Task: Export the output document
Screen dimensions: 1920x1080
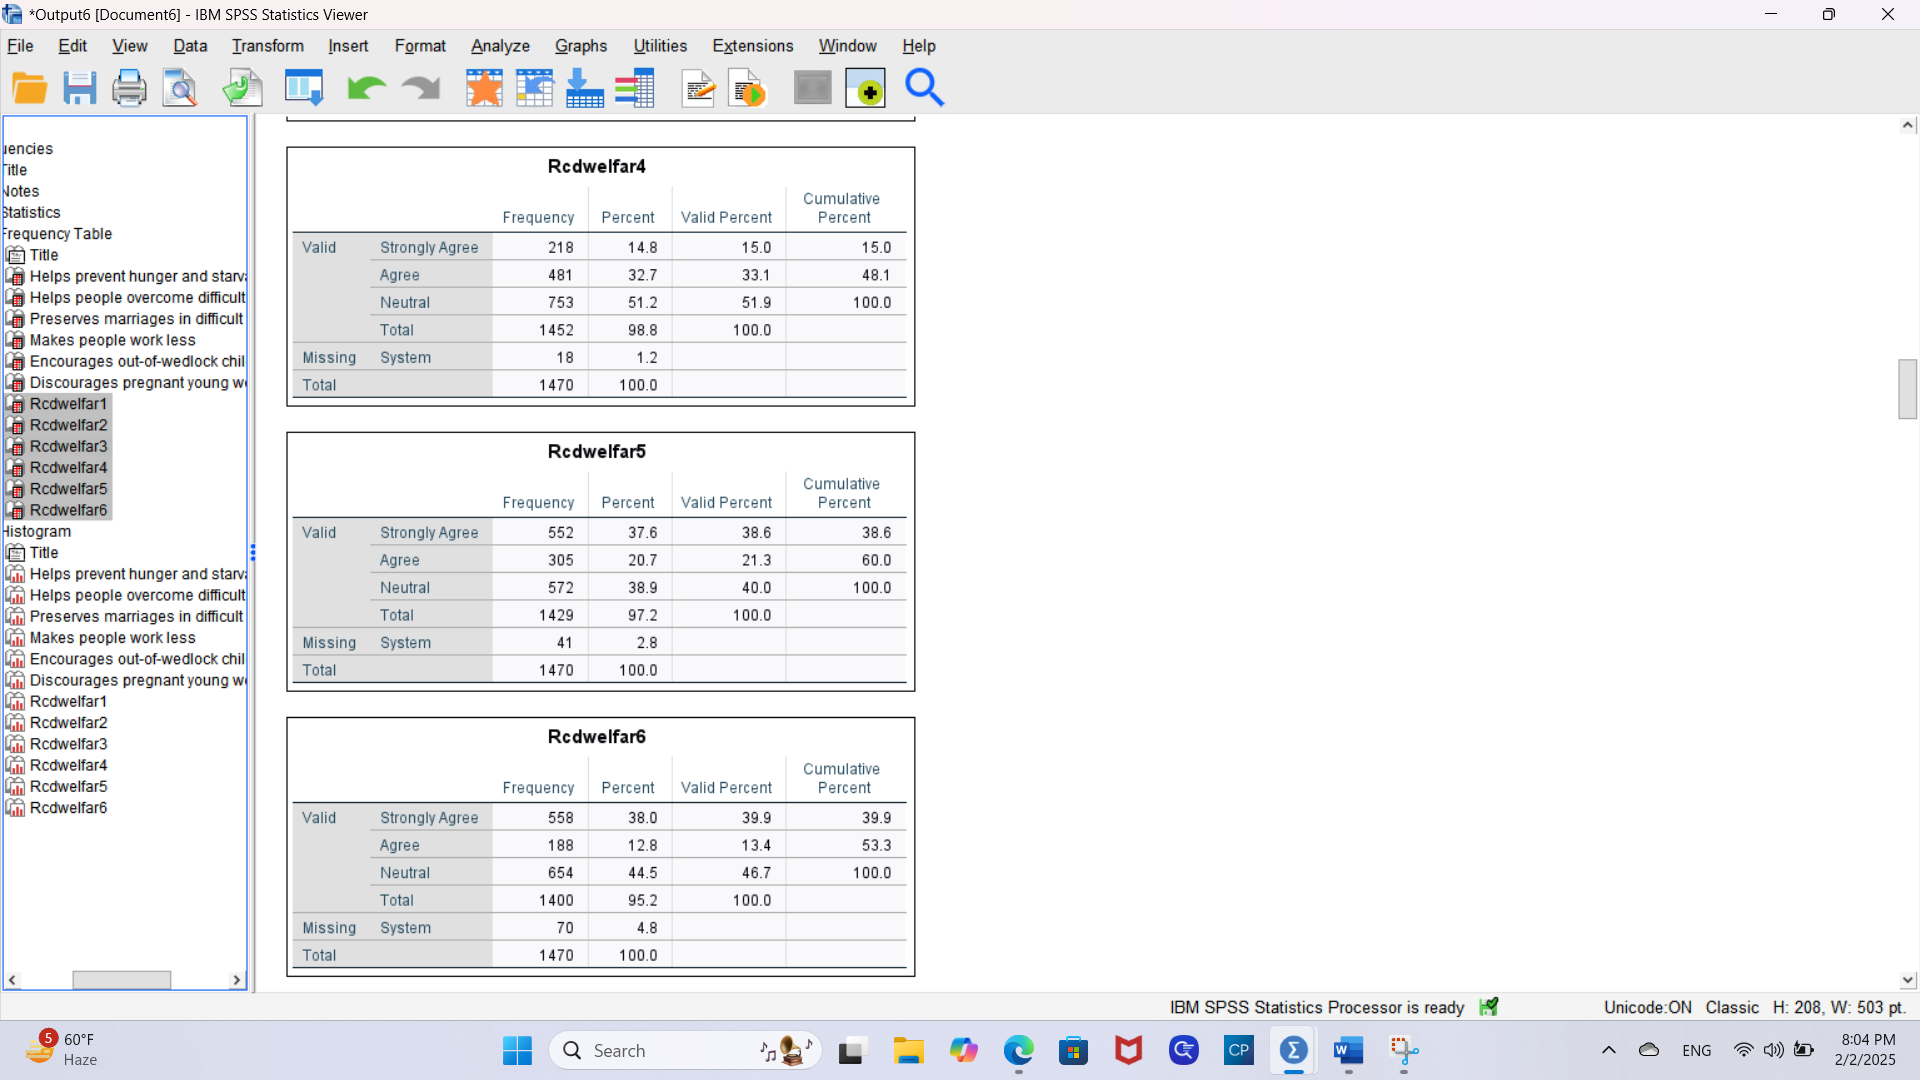Action: (x=241, y=88)
